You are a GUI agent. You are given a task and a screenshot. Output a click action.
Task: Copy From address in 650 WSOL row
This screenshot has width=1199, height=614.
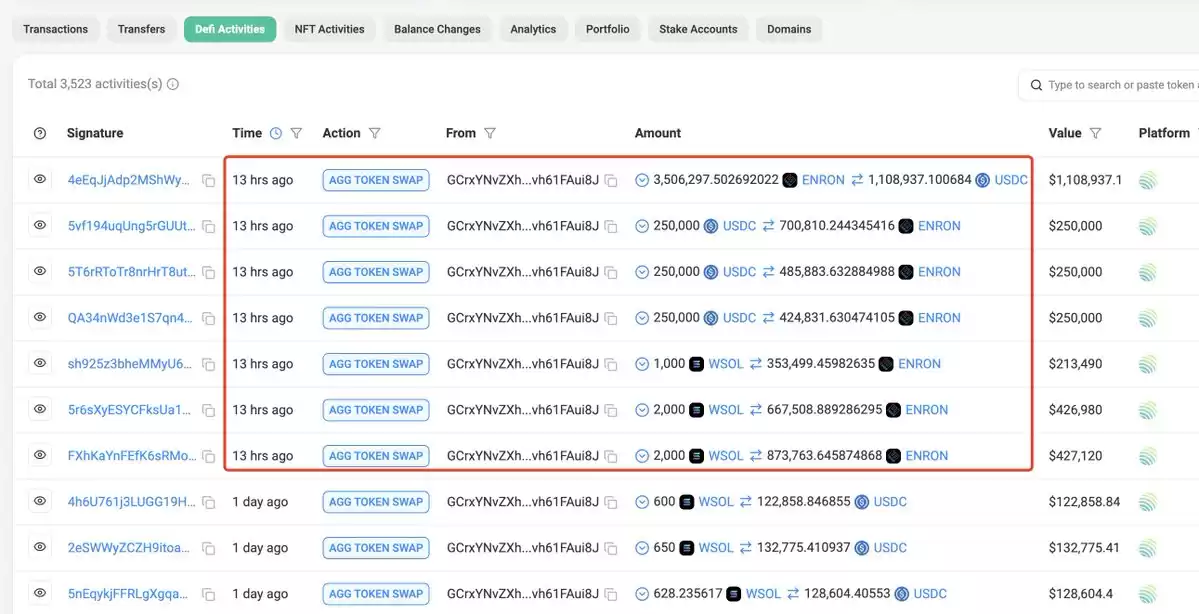coord(610,548)
